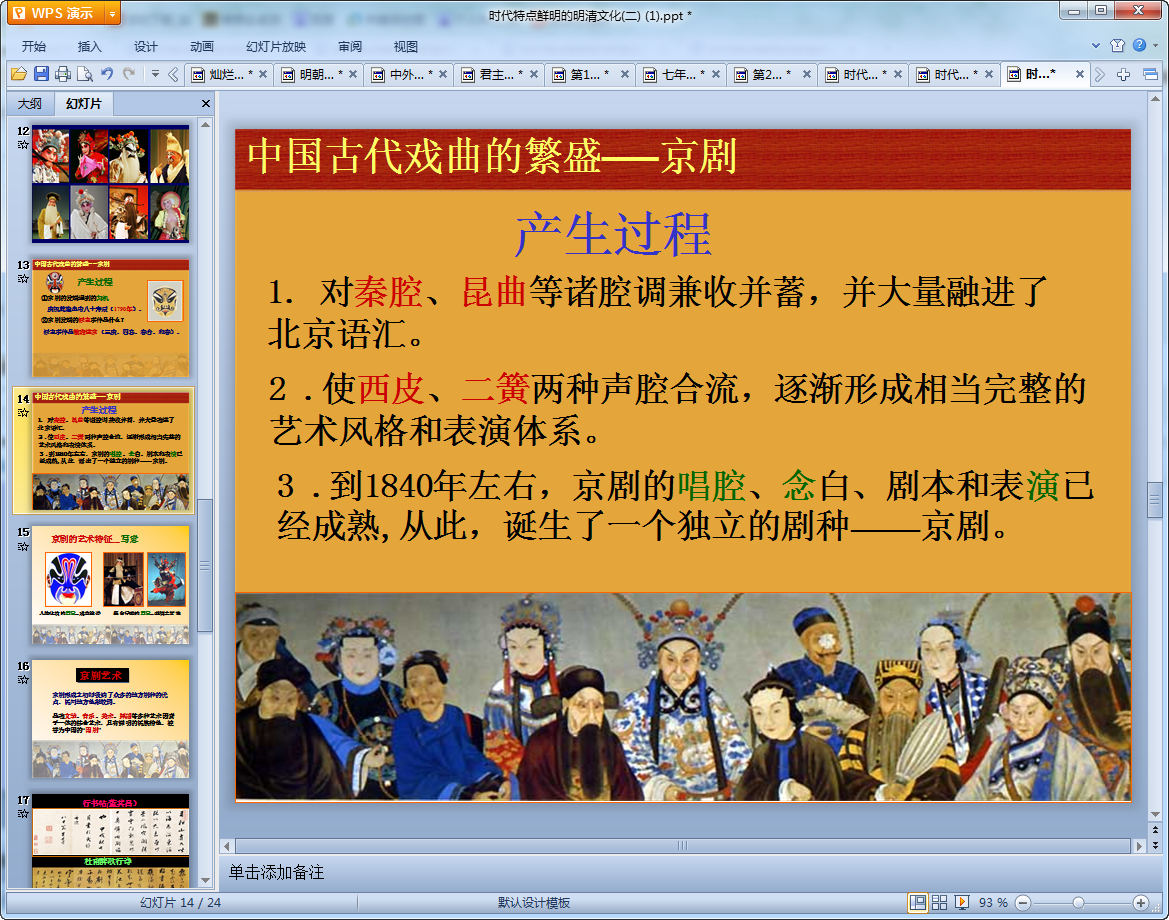Image resolution: width=1169 pixels, height=920 pixels.
Task: Click 单击添加备注 notes area
Action: pyautogui.click(x=277, y=872)
